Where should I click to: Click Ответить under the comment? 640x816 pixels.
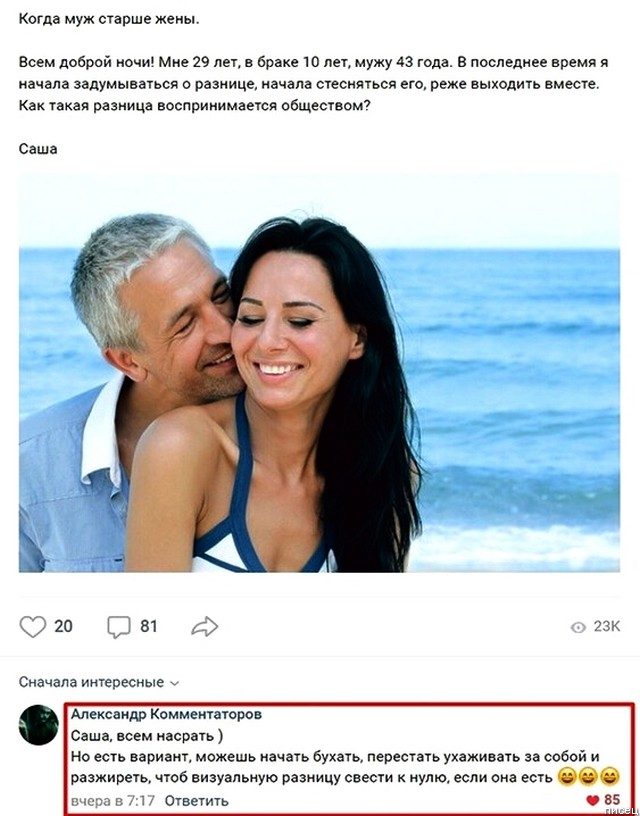point(196,800)
